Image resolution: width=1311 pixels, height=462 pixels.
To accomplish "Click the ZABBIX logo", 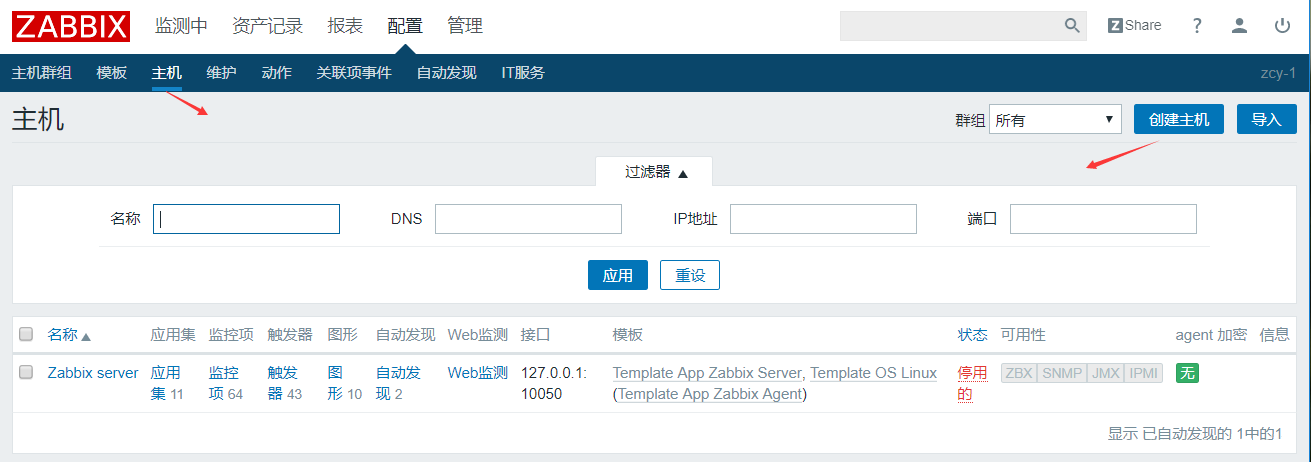I will click(71, 26).
